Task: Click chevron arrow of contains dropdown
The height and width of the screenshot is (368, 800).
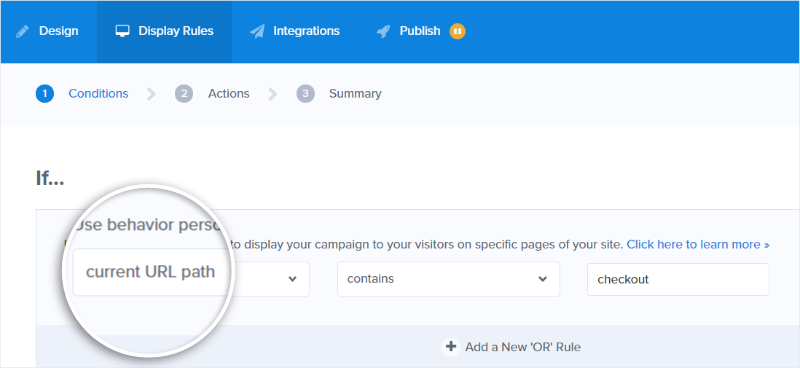Action: 543,279
